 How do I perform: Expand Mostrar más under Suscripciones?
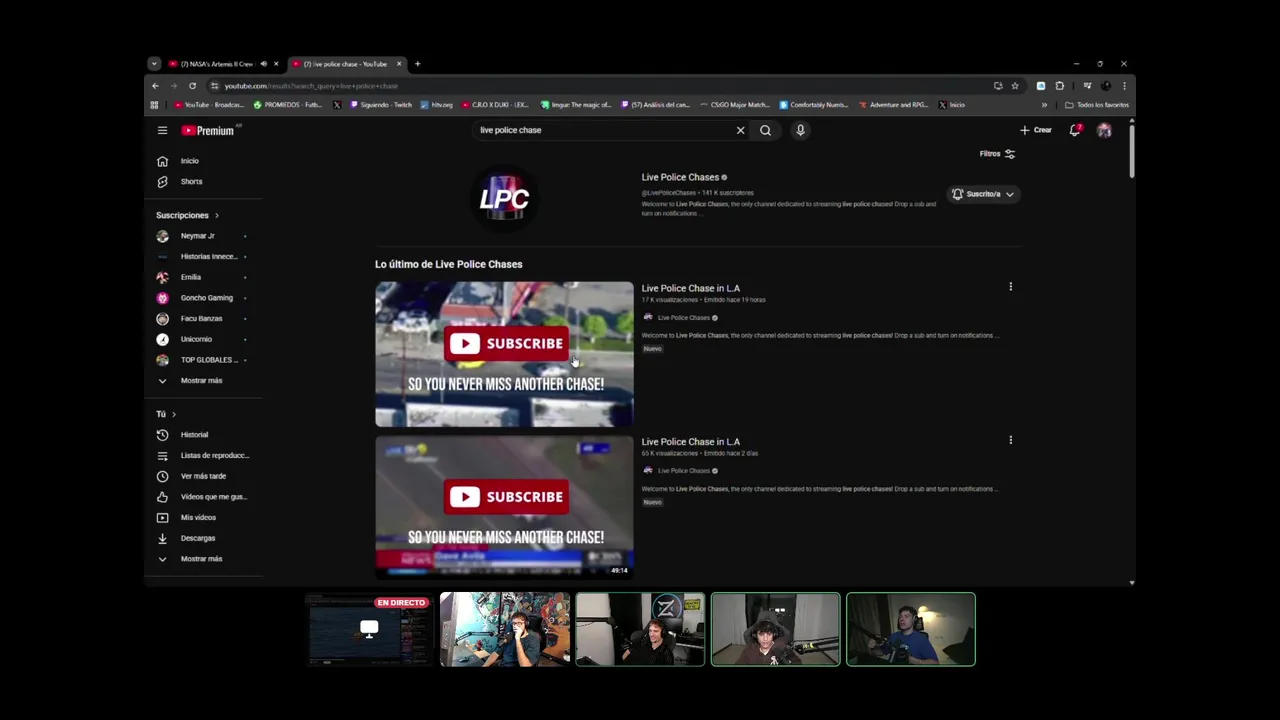(x=203, y=380)
